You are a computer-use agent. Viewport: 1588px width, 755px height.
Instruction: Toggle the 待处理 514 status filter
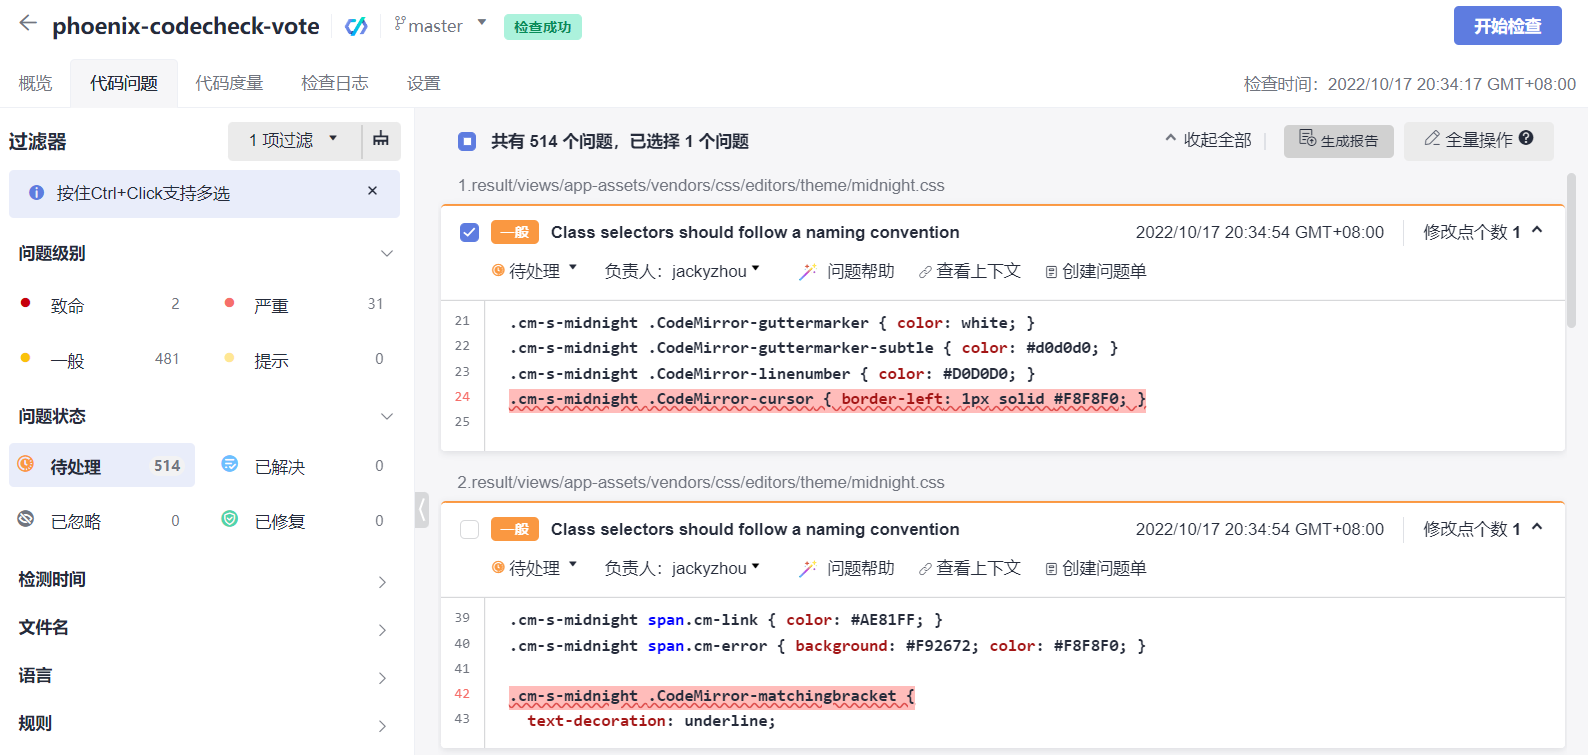pos(102,465)
